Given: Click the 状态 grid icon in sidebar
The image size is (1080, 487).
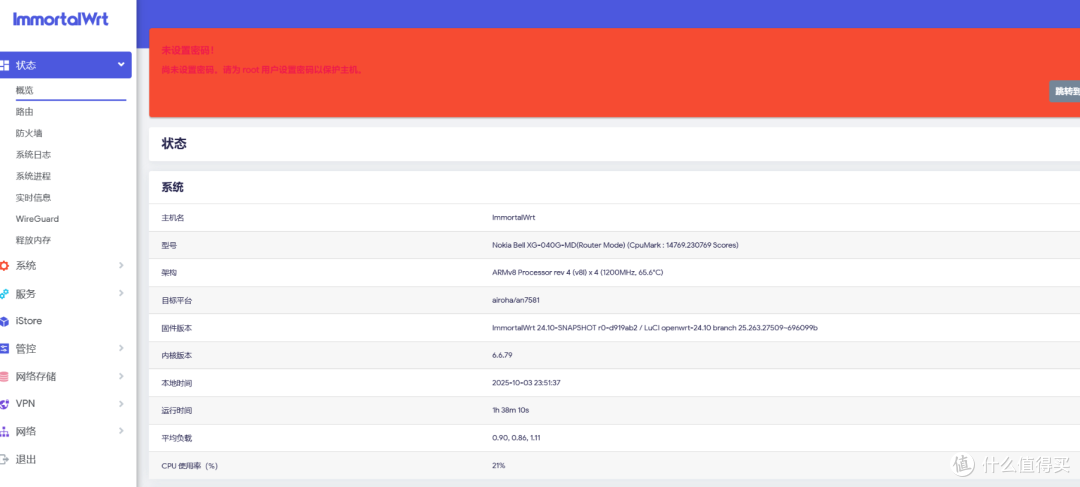Looking at the screenshot, I should (4, 65).
